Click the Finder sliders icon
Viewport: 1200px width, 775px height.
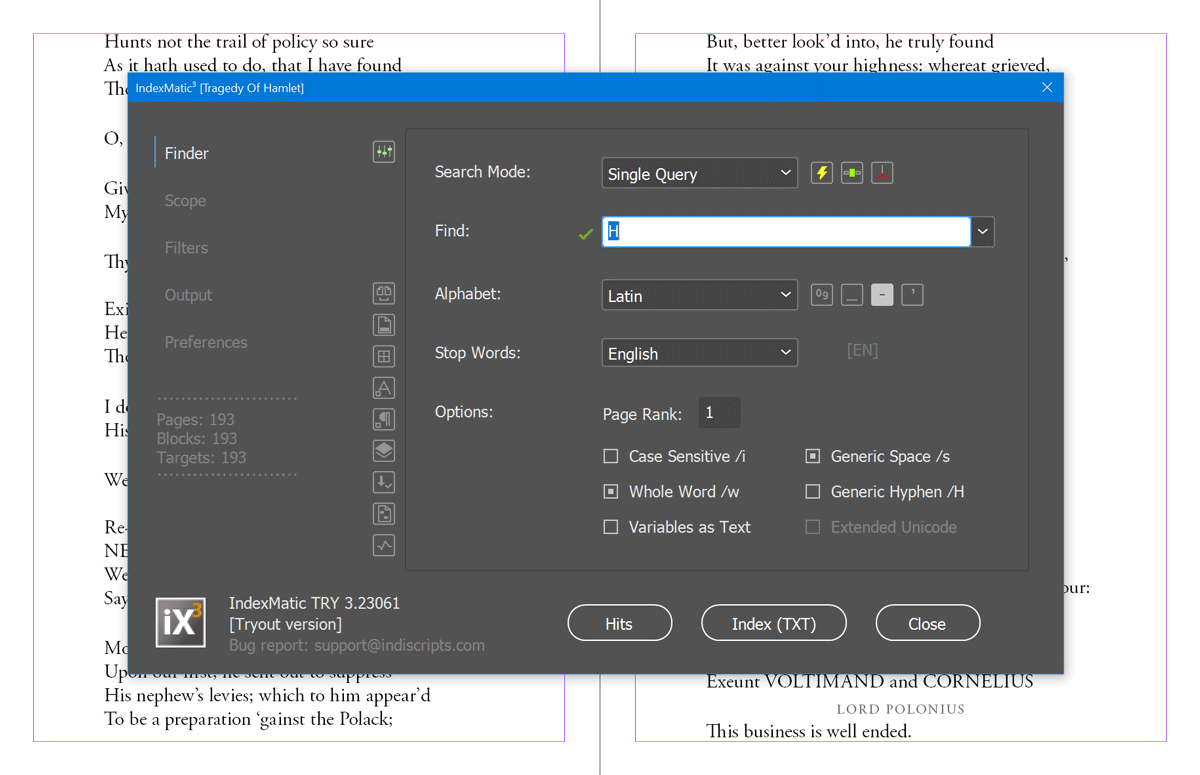click(x=384, y=152)
